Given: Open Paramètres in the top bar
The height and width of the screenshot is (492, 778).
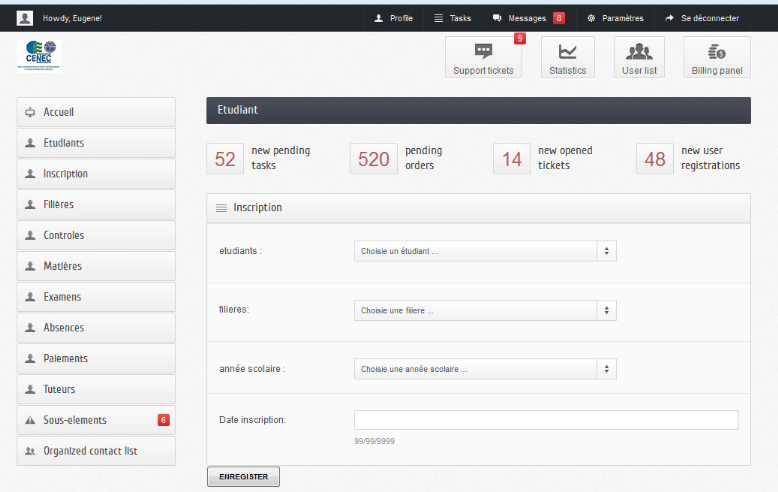Looking at the screenshot, I should (615, 18).
